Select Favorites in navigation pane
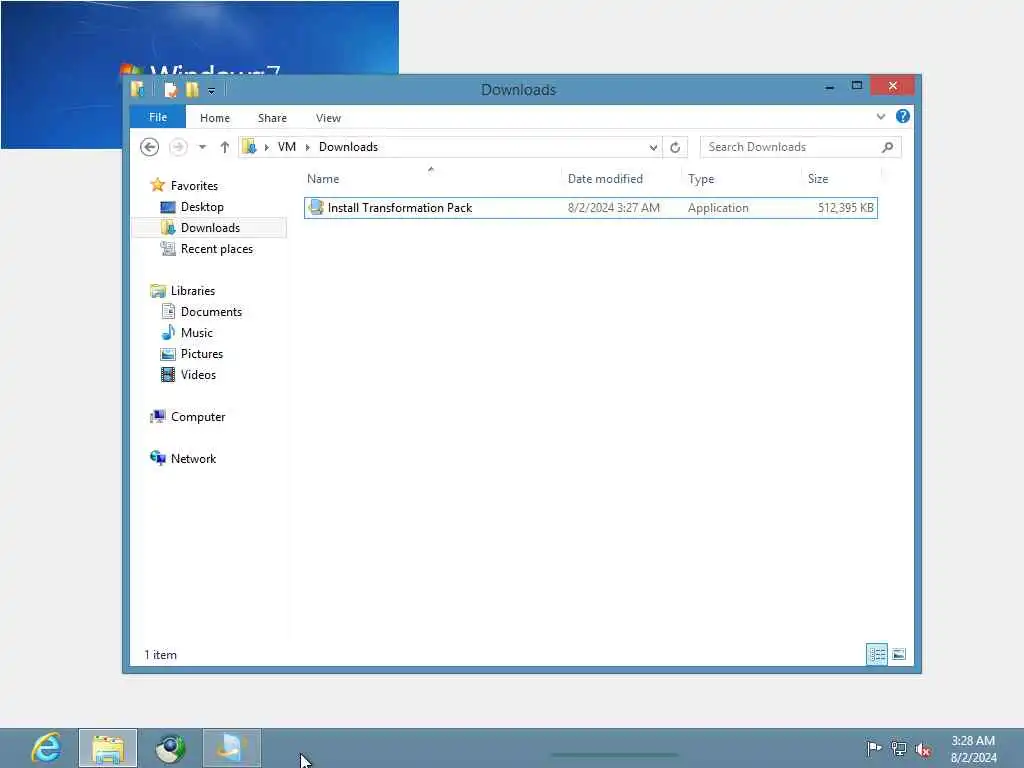 click(x=194, y=185)
